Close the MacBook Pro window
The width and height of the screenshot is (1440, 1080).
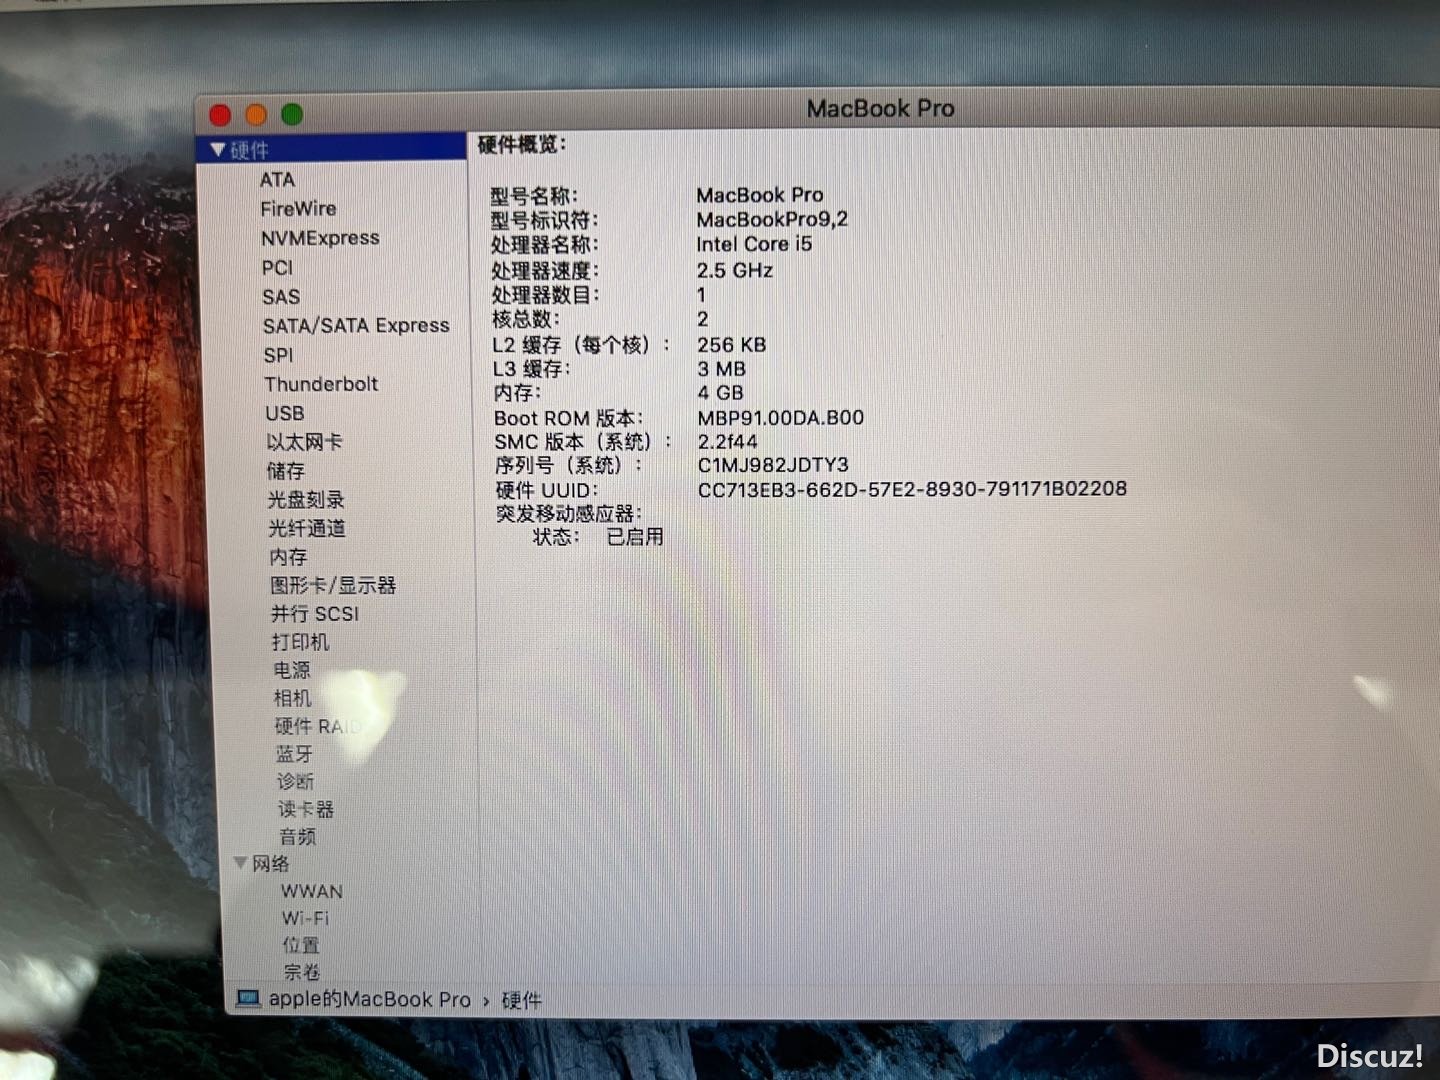click(221, 116)
